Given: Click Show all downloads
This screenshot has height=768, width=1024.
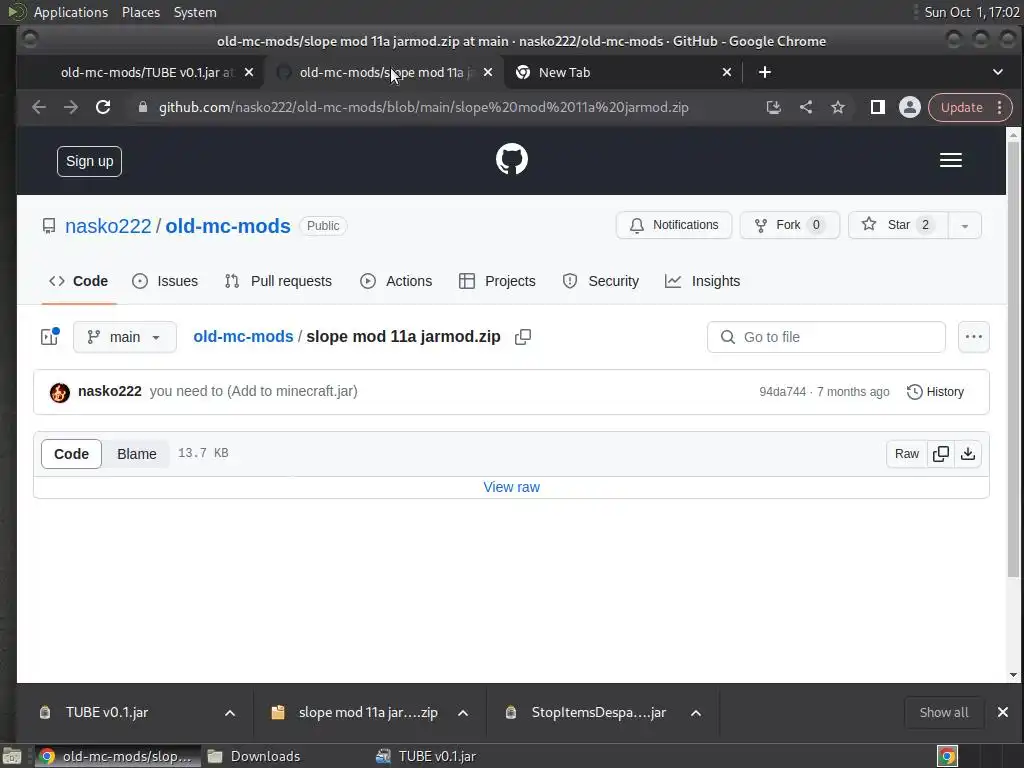Looking at the screenshot, I should pyautogui.click(x=944, y=712).
